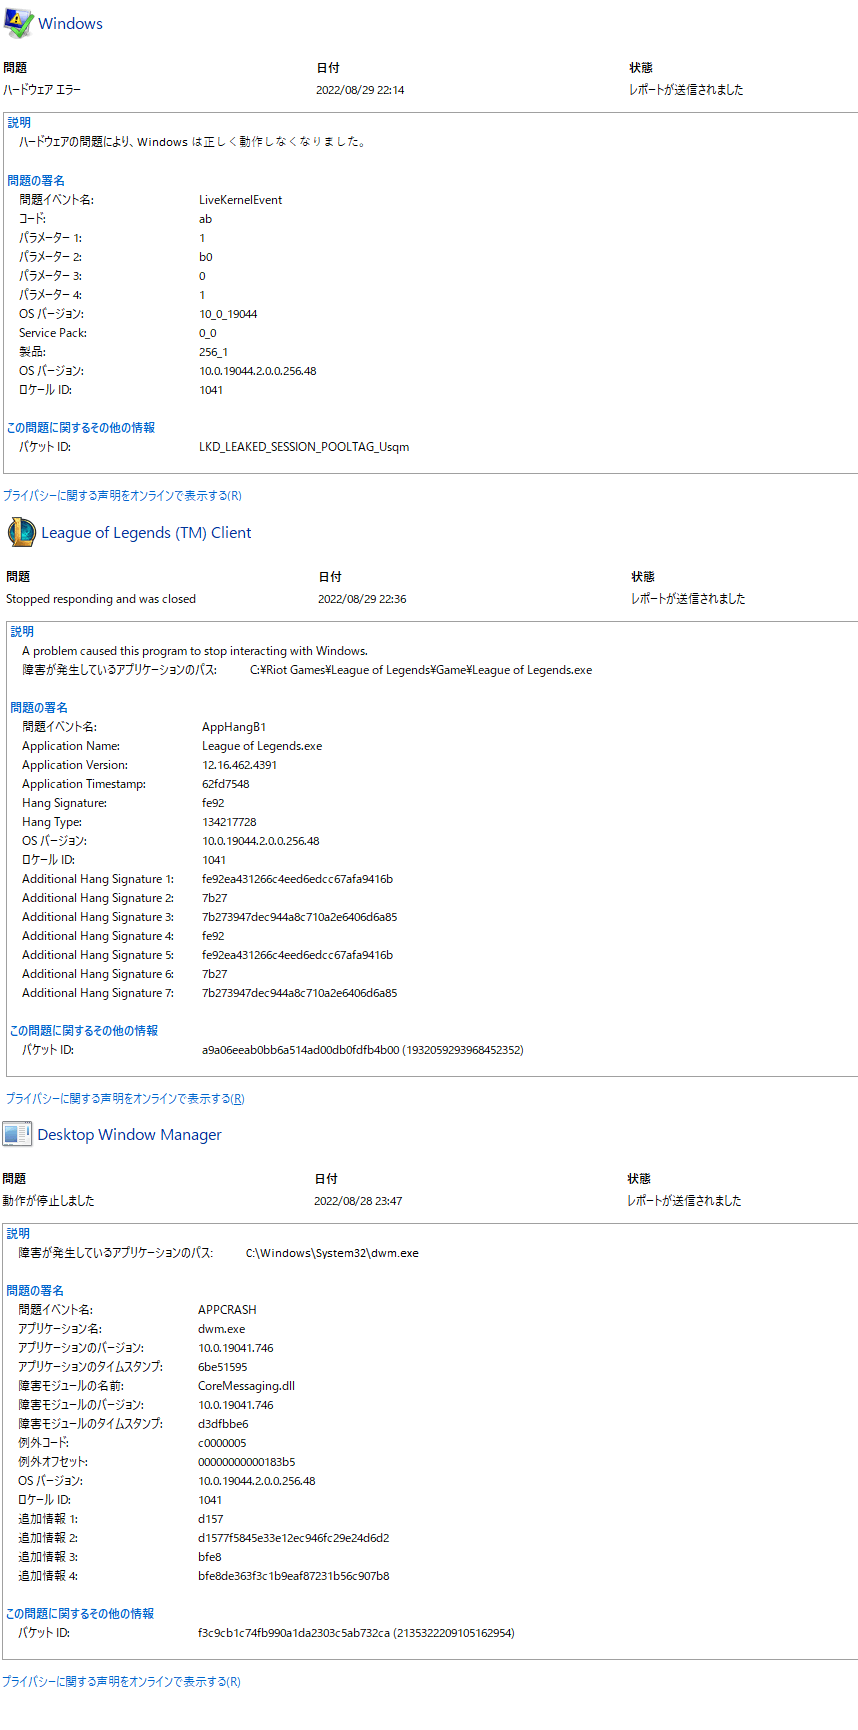Click the Windows report icon with checkmark
This screenshot has width=858, height=1730.
pyautogui.click(x=18, y=23)
